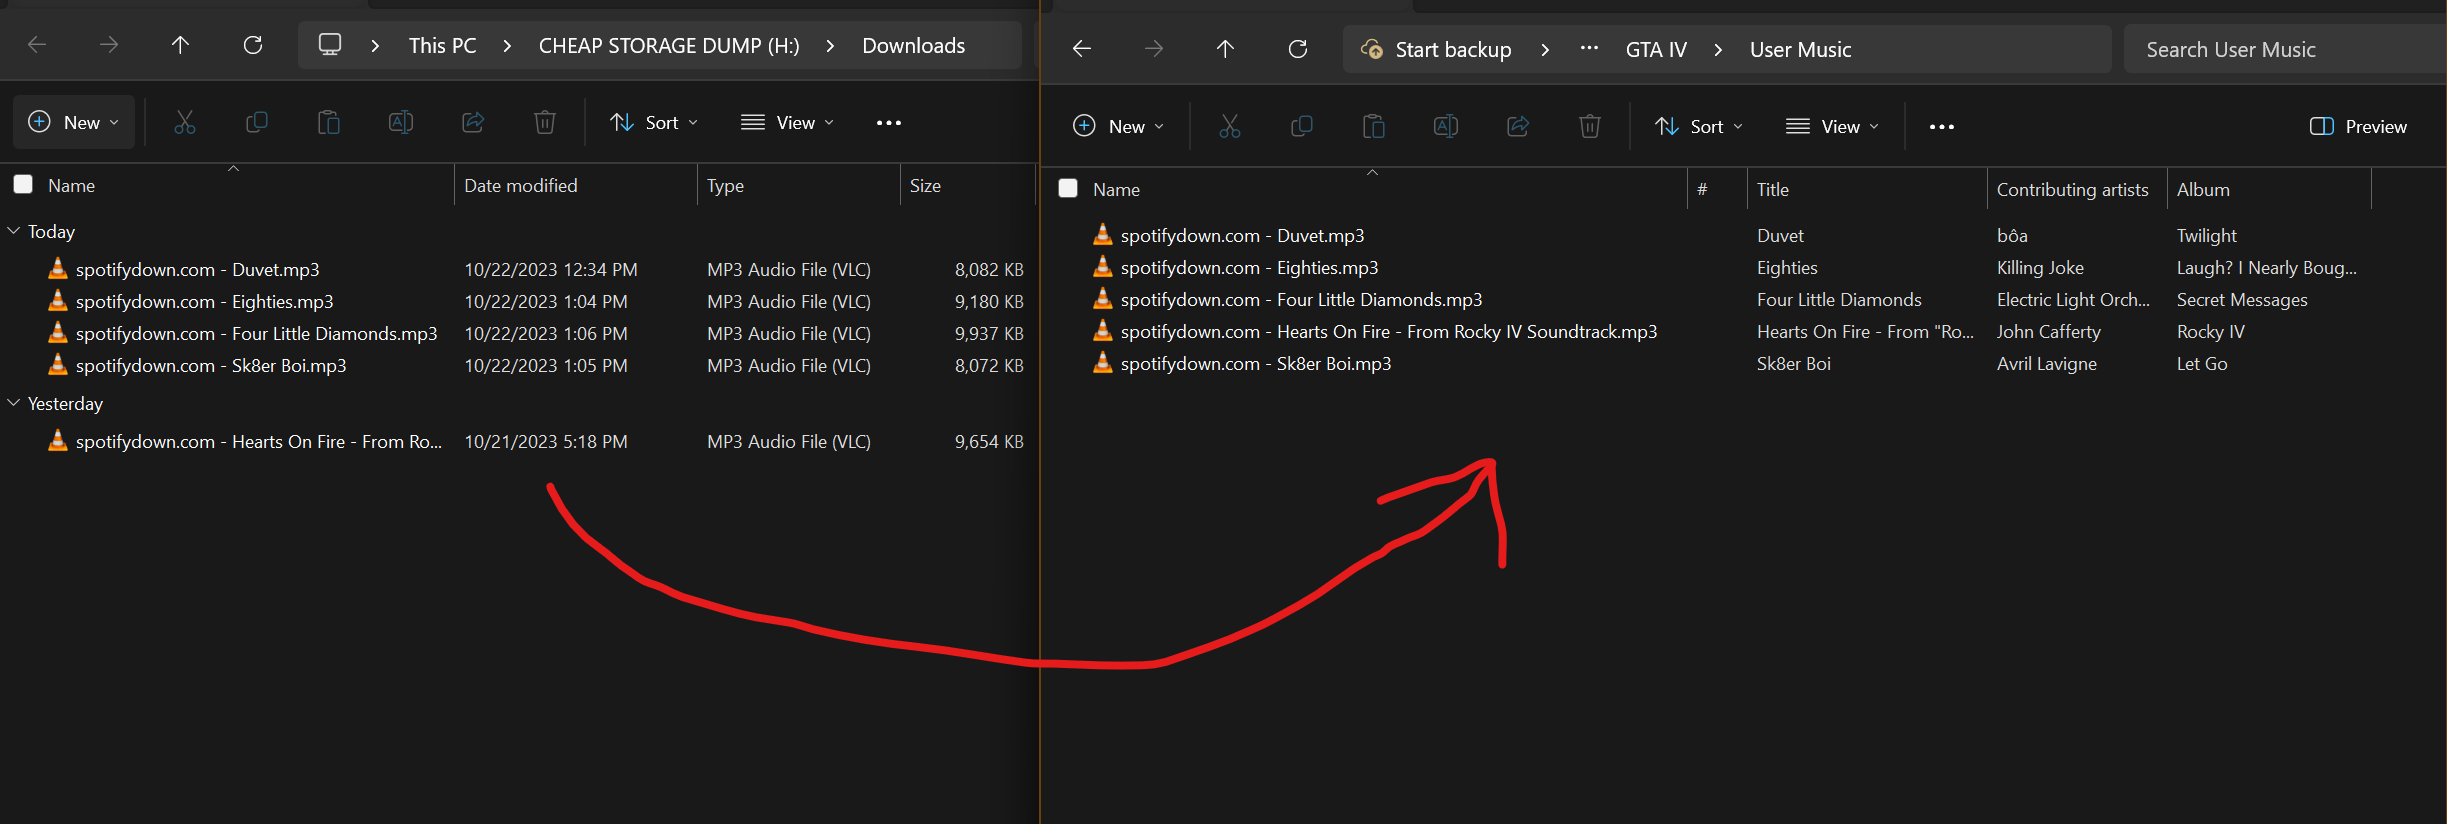2447x824 pixels.
Task: Open Sort dropdown in User Music window
Action: pyautogui.click(x=1699, y=126)
